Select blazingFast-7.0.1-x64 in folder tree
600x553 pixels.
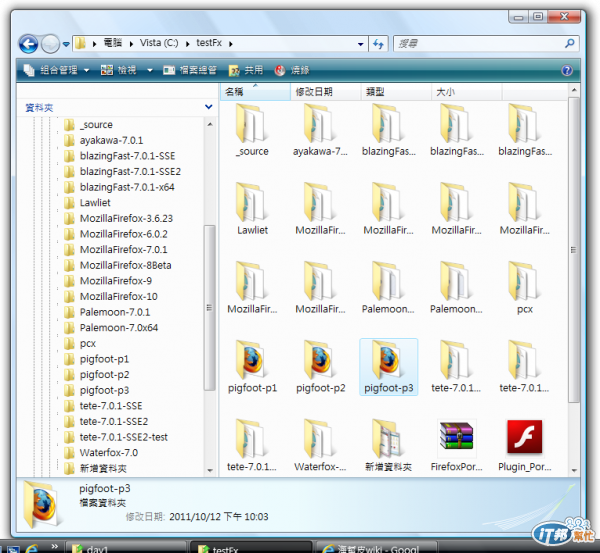tap(127, 187)
